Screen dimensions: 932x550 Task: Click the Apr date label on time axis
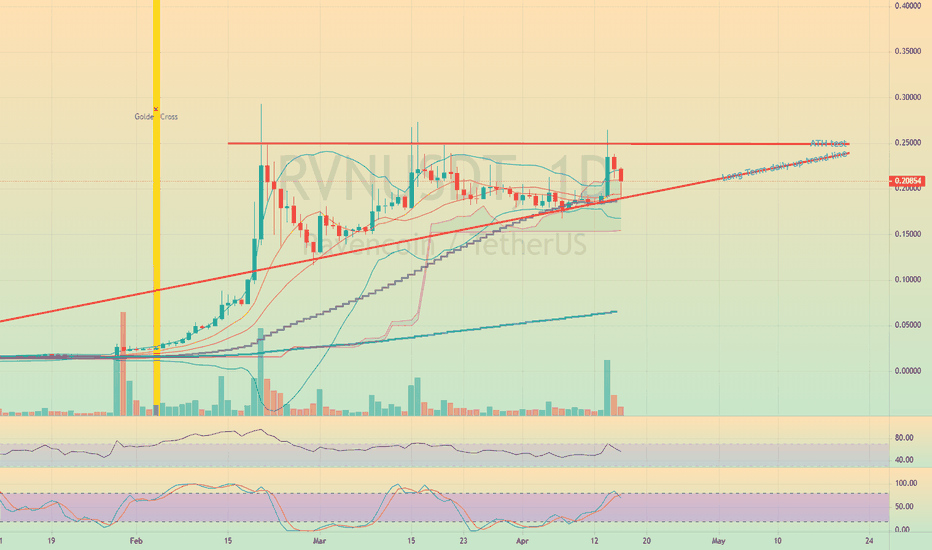click(522, 541)
